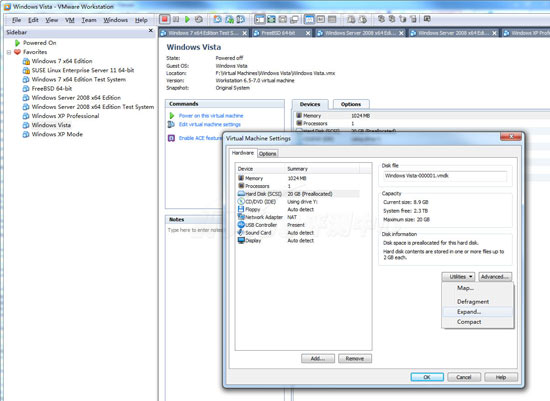The height and width of the screenshot is (401, 550).
Task: Open the Team menu
Action: [89, 20]
